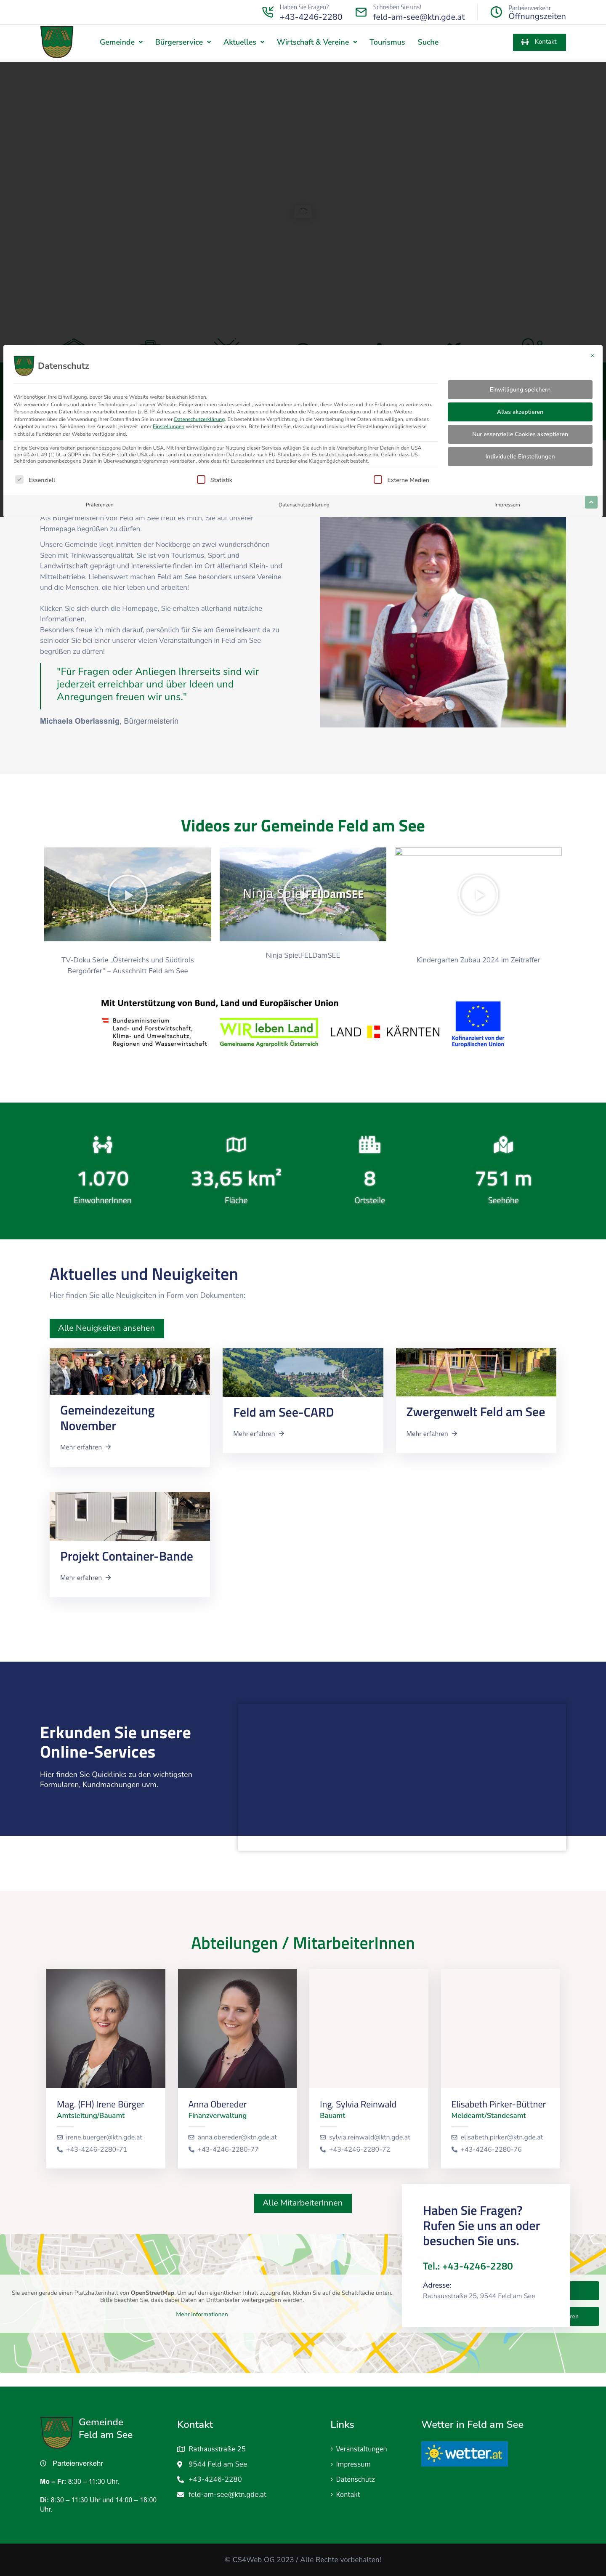Click the Gemeindezeitung November group photo
The height and width of the screenshot is (2576, 606).
pyautogui.click(x=130, y=1371)
